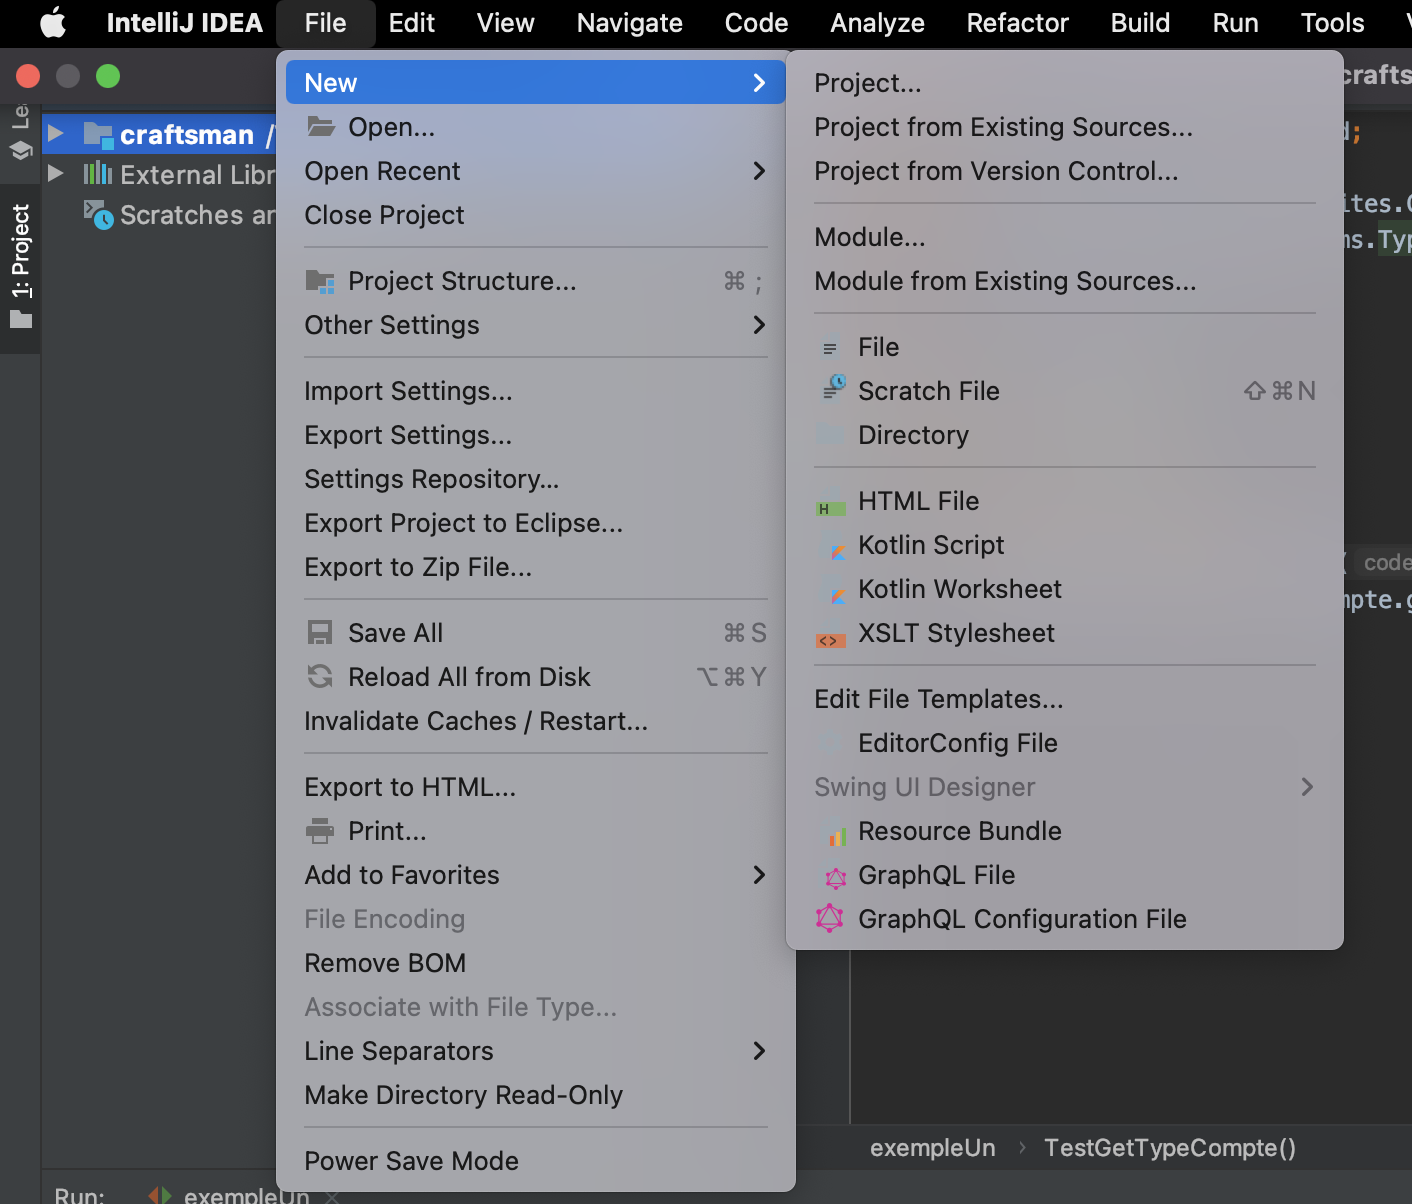
Task: Click the Open folder icon in File menu
Action: tap(321, 127)
